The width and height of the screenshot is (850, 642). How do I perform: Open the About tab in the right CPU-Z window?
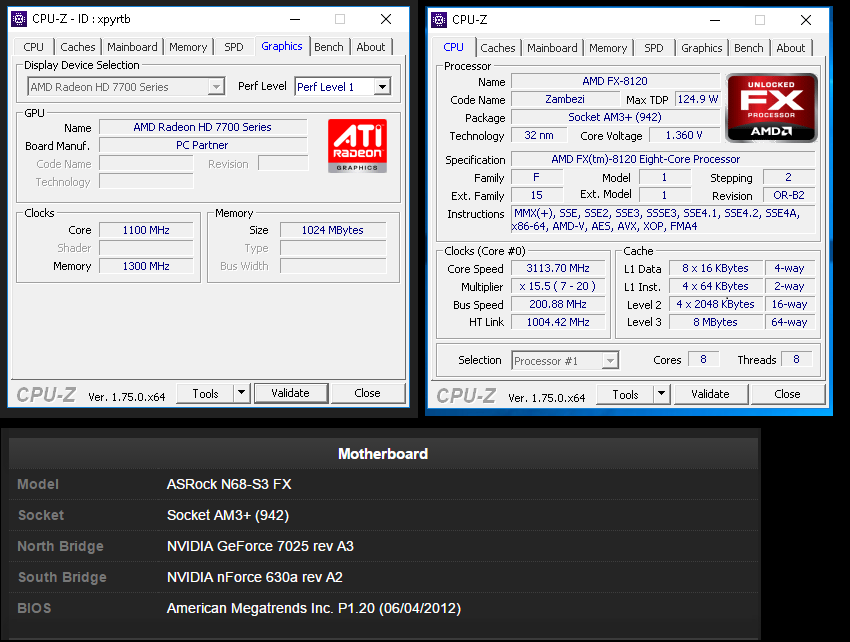(791, 48)
